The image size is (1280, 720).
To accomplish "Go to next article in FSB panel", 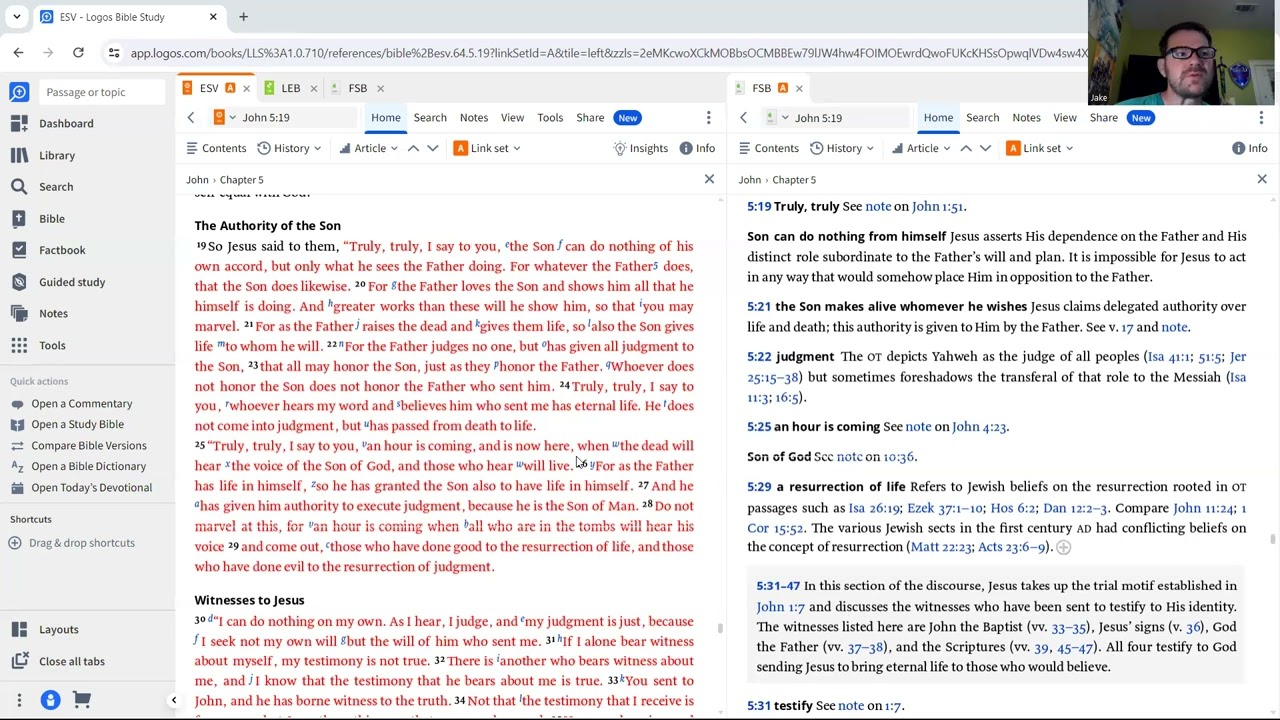I will click(986, 148).
